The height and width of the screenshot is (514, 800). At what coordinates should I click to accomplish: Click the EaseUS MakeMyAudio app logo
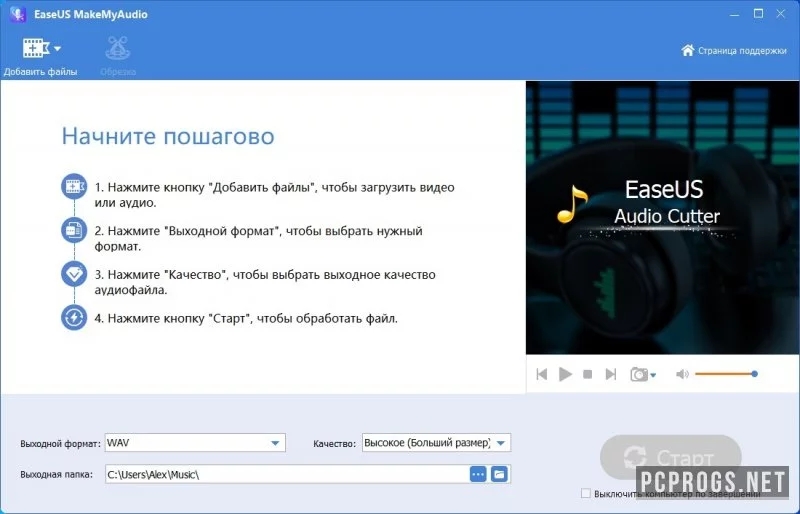[x=18, y=14]
